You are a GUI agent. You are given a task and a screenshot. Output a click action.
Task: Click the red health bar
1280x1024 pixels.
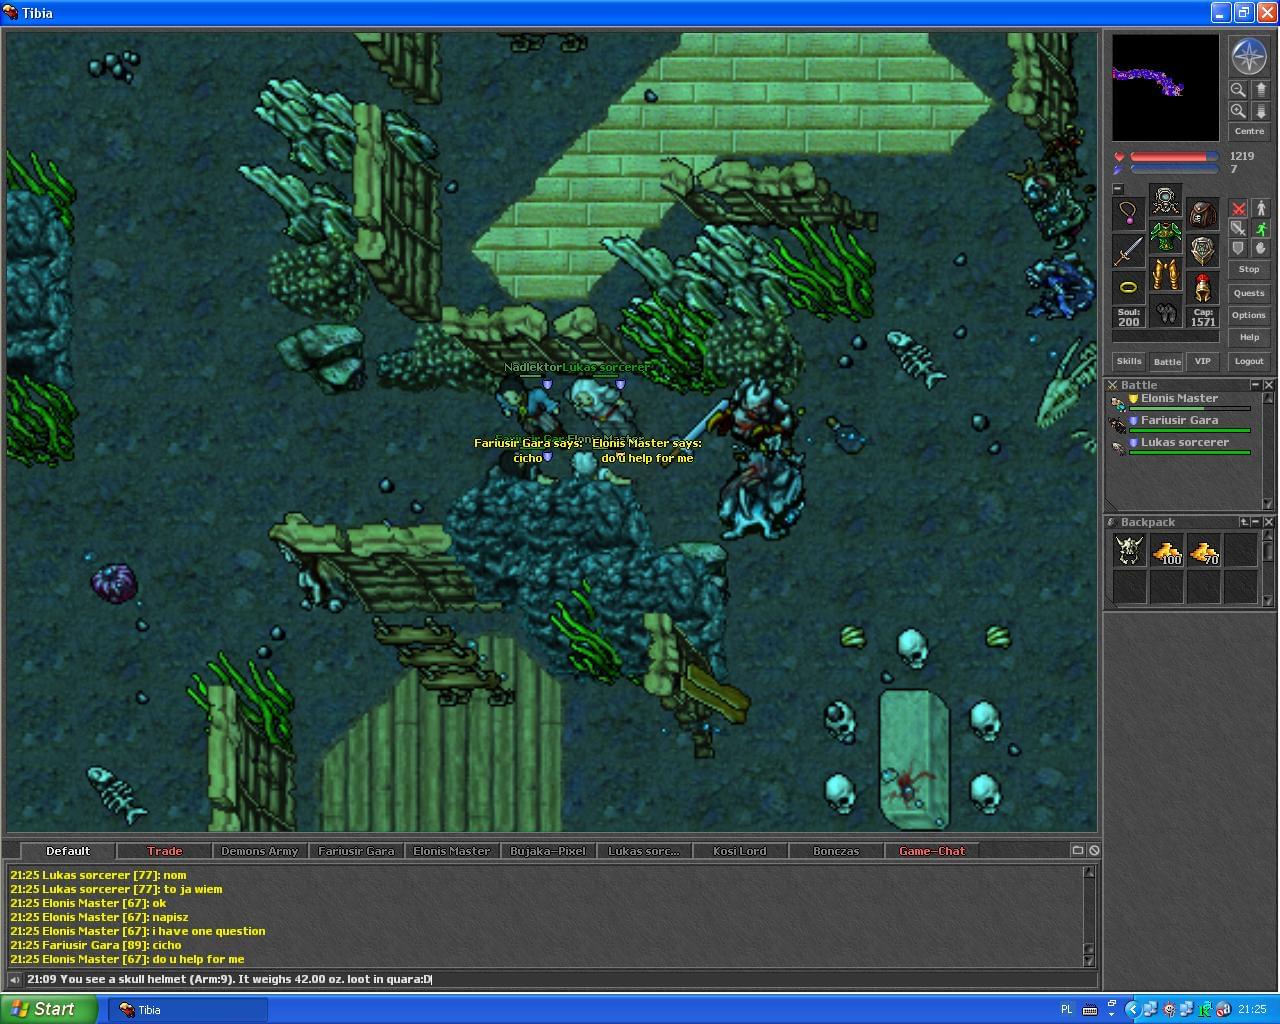click(x=1174, y=157)
